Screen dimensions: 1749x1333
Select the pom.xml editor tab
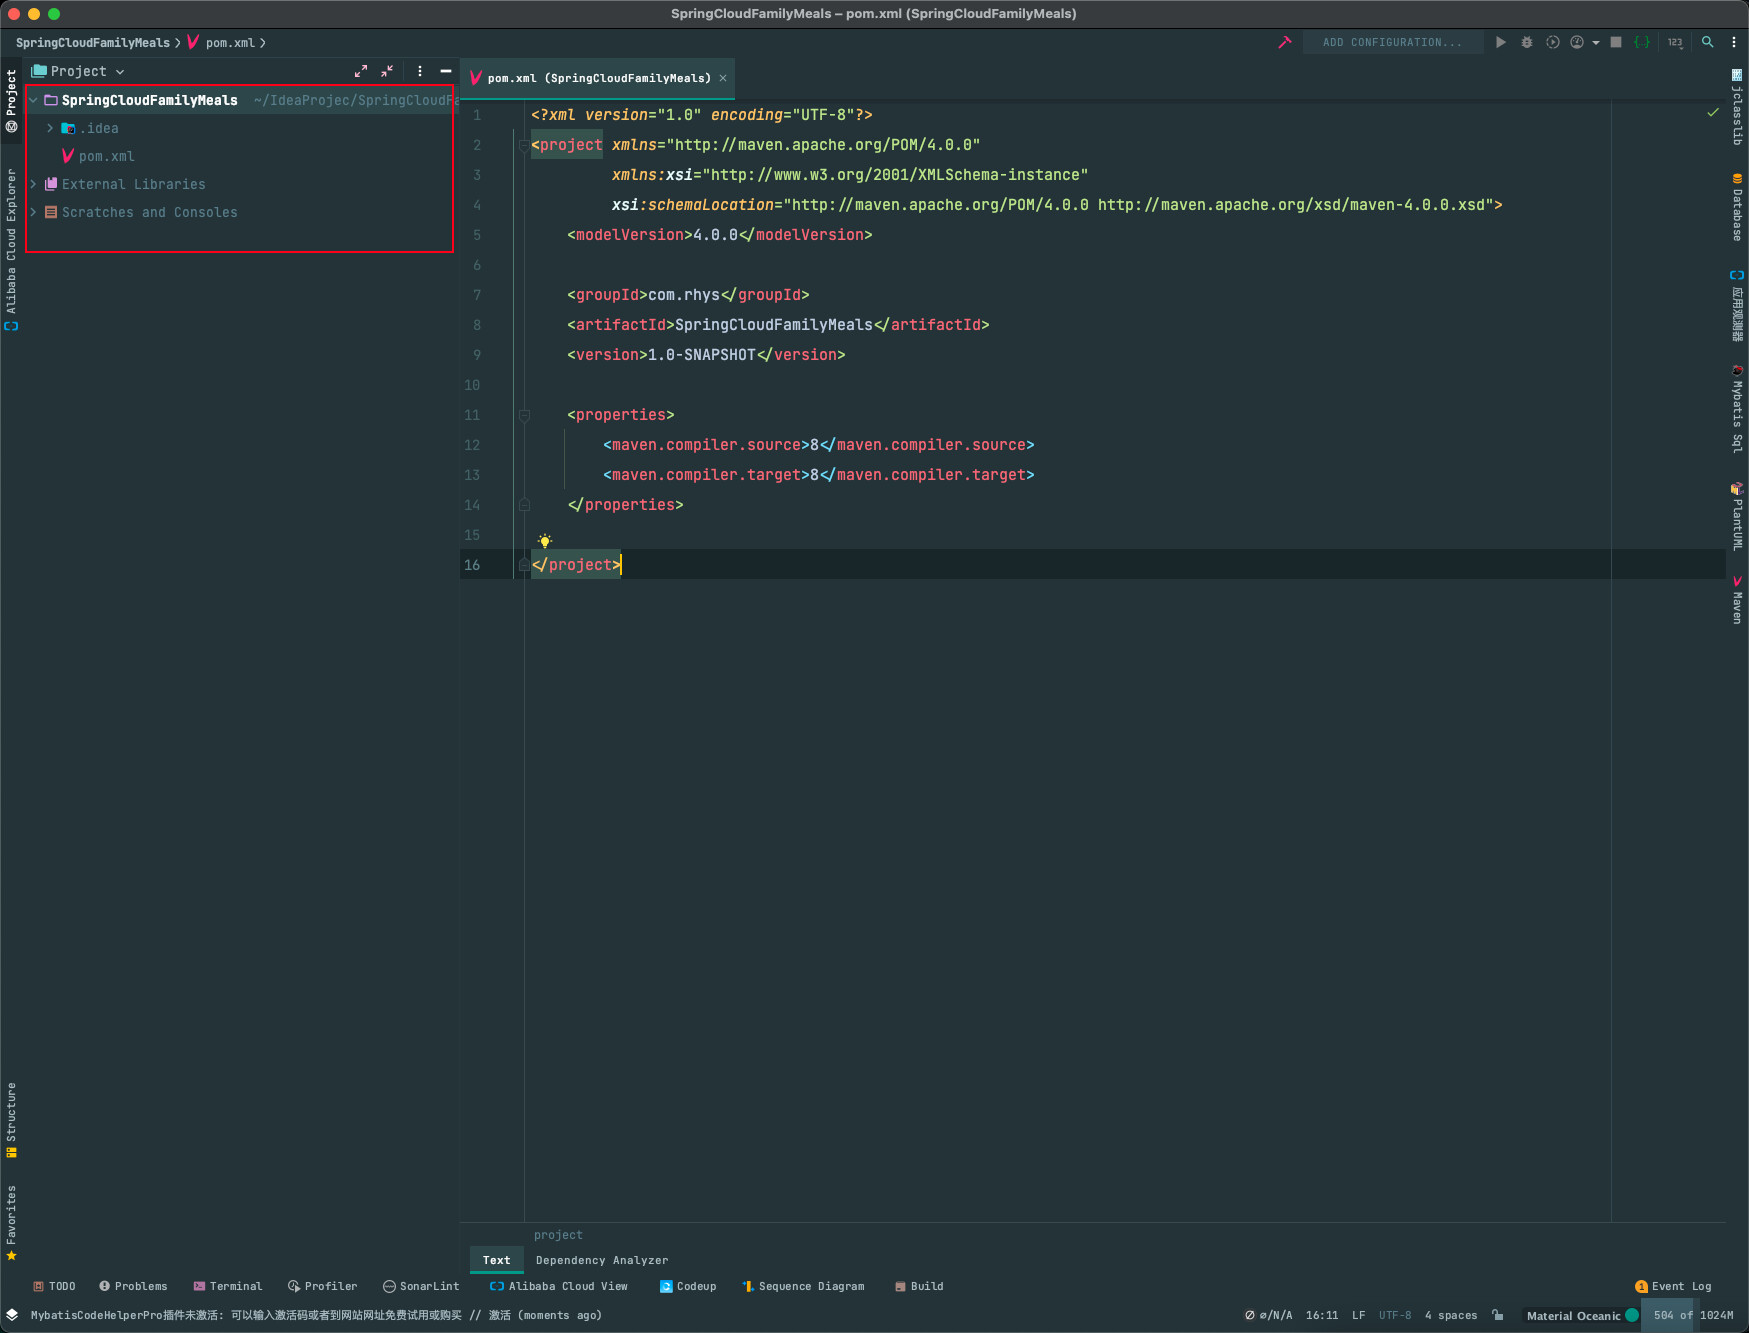pyautogui.click(x=598, y=78)
